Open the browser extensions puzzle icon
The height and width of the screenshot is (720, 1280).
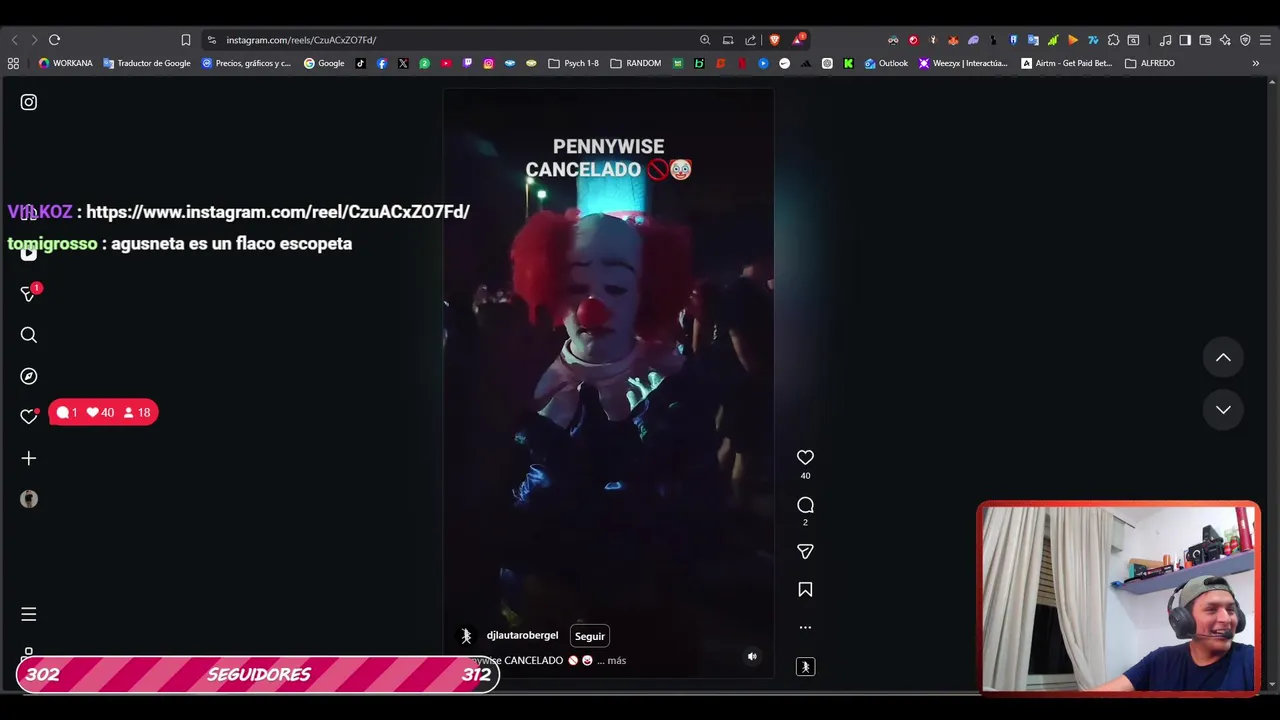point(1113,40)
